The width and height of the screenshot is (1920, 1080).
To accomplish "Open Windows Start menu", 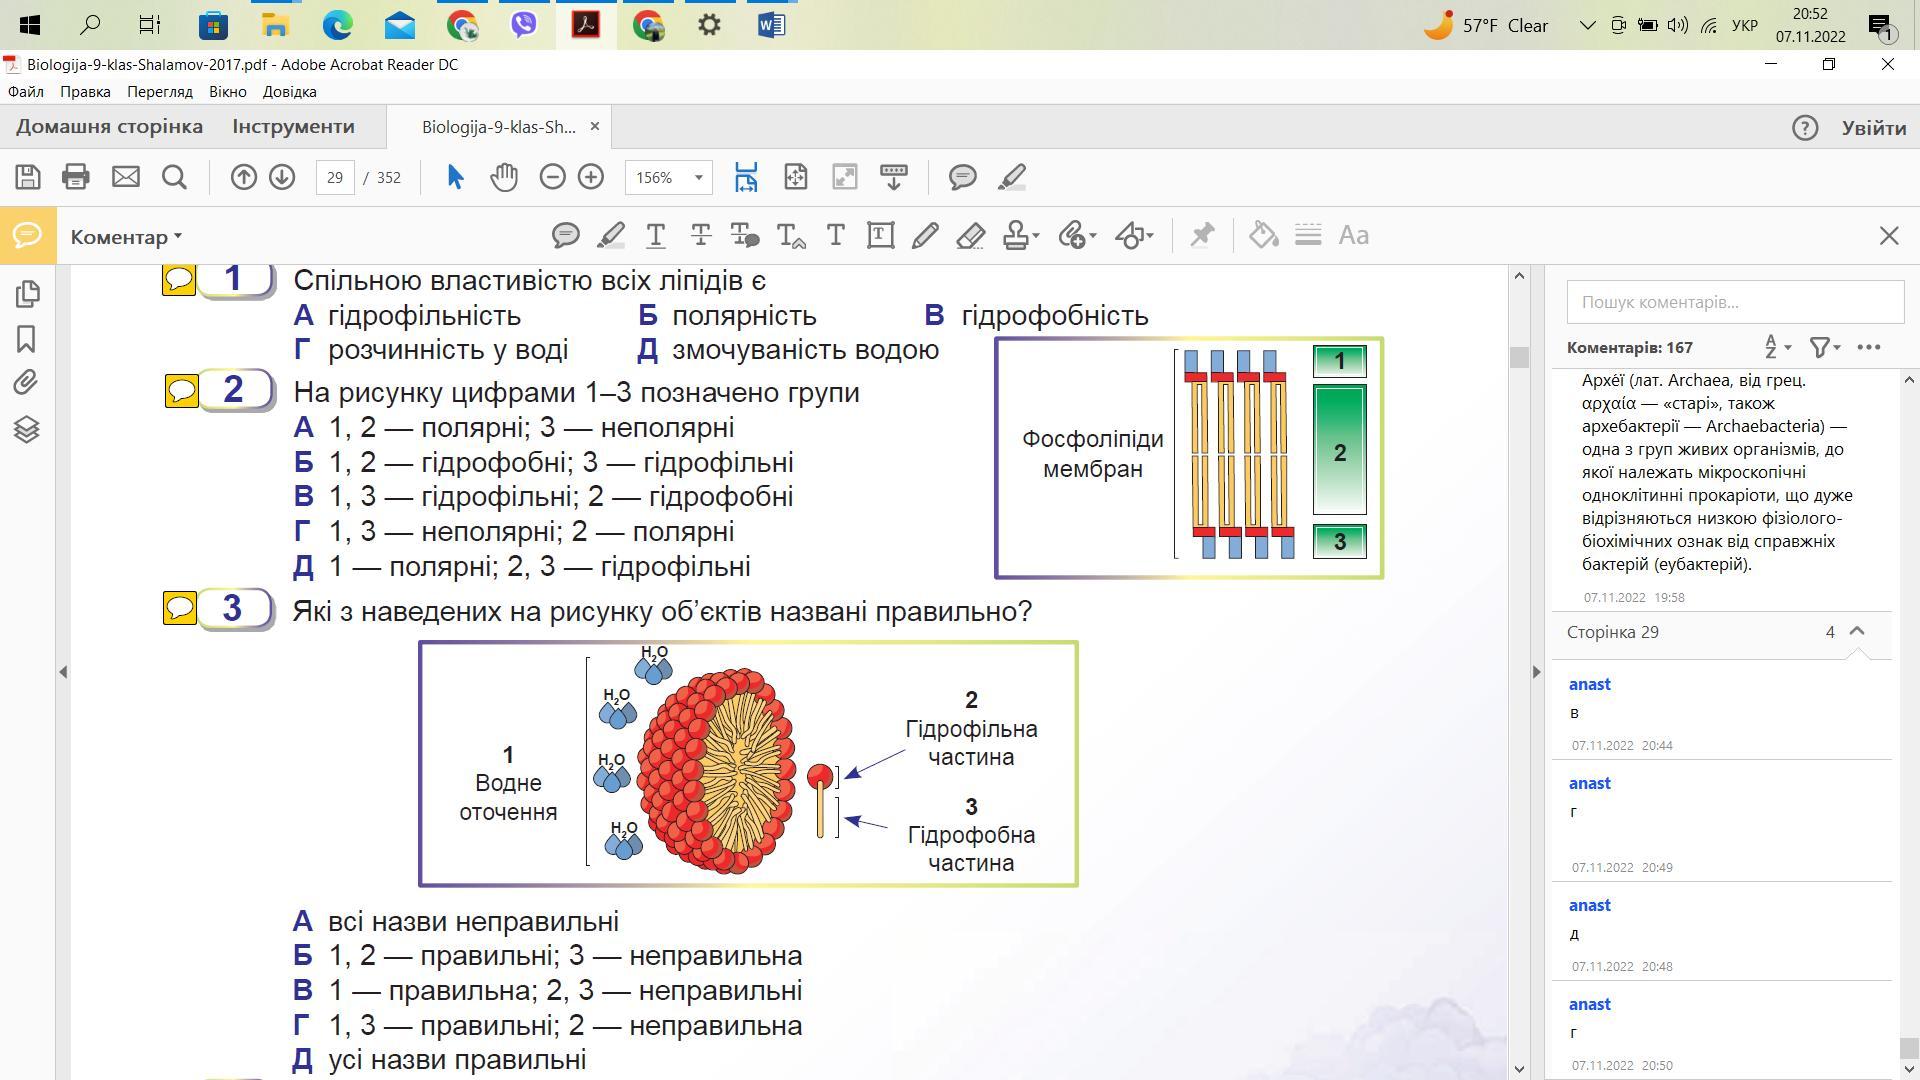I will coord(30,25).
